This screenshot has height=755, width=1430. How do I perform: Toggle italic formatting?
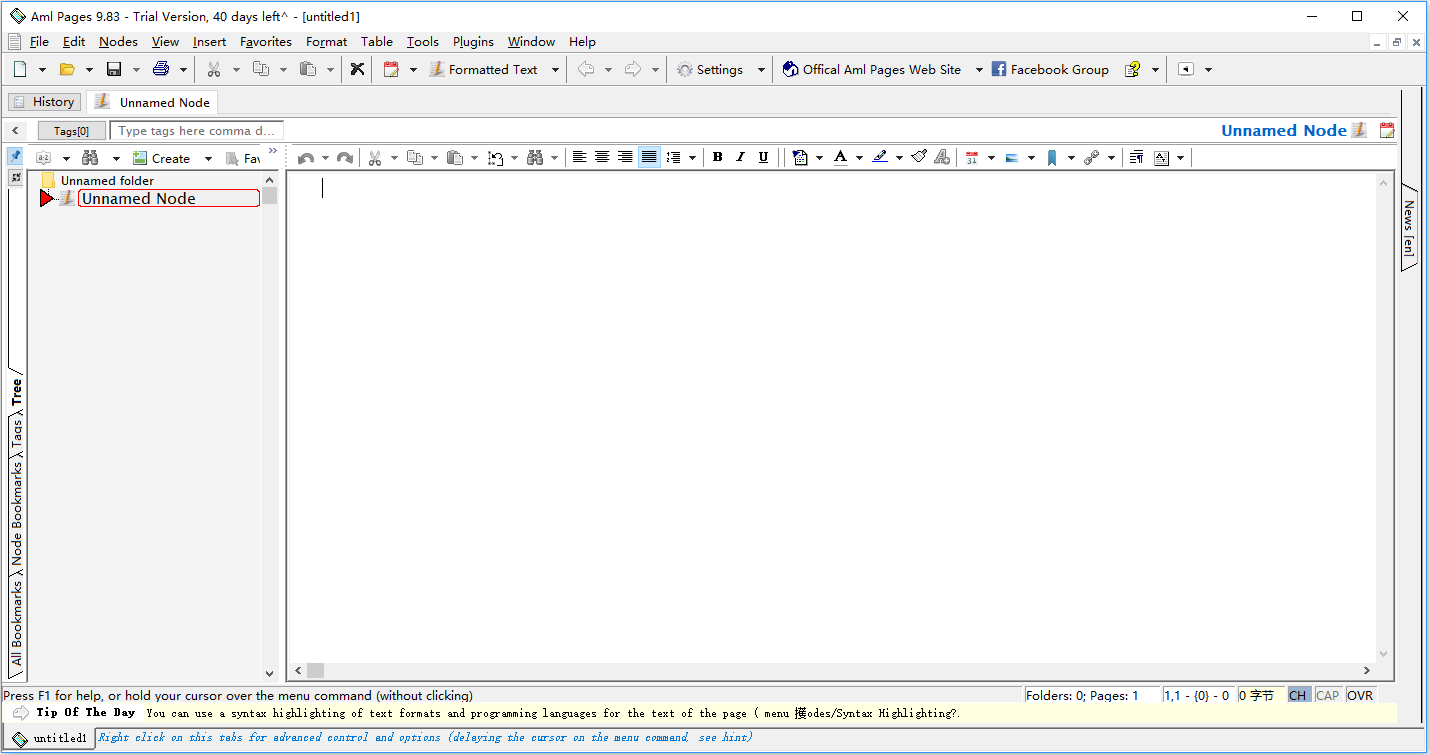pyautogui.click(x=740, y=157)
